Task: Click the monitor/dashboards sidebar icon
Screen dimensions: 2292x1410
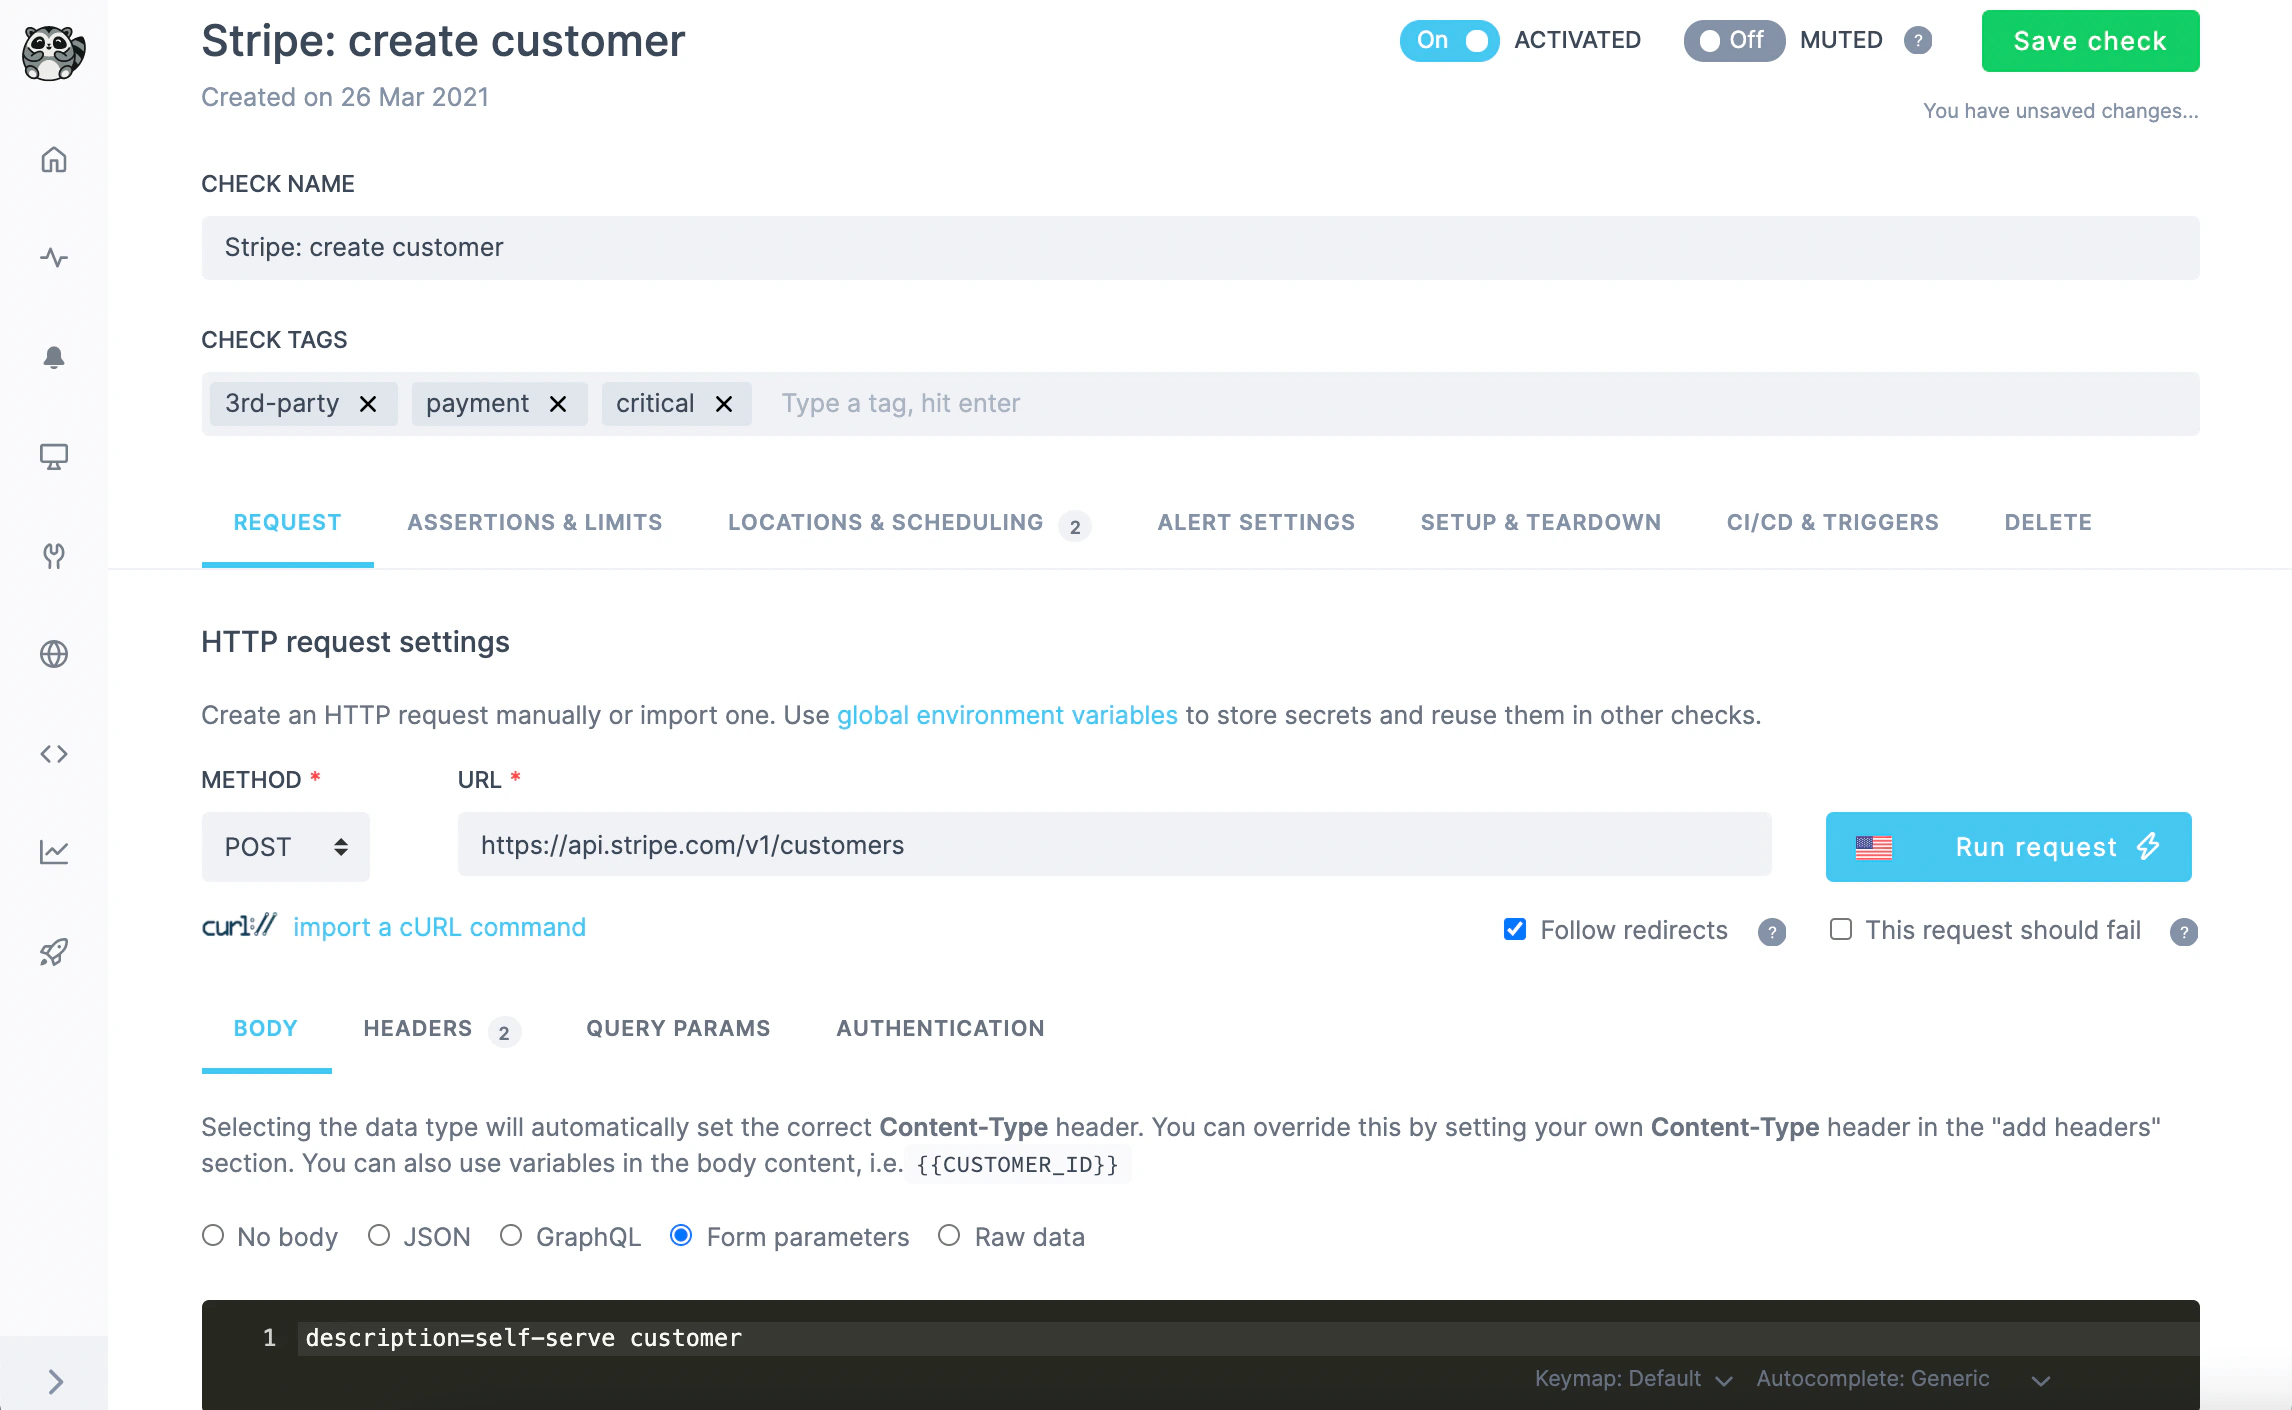Action: tap(54, 458)
